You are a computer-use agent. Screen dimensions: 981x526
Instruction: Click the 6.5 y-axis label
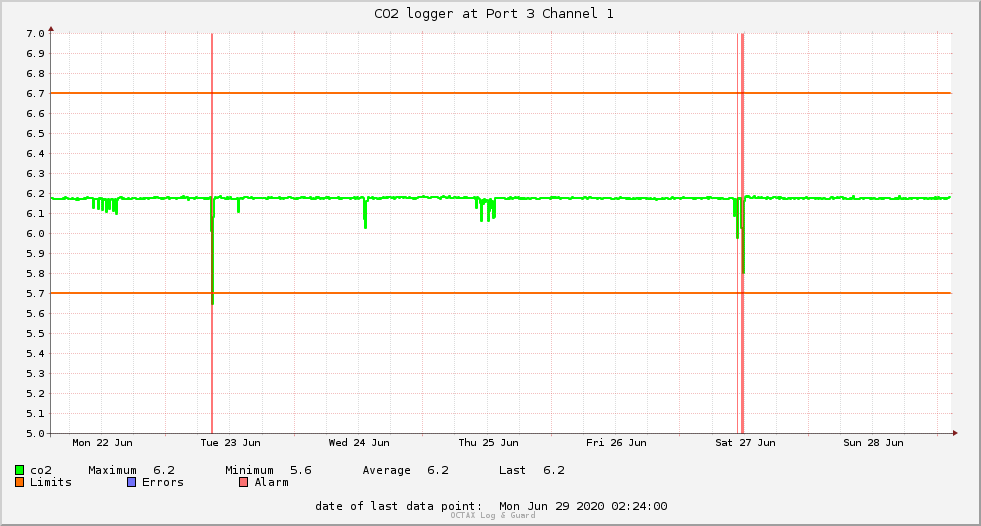pos(35,133)
